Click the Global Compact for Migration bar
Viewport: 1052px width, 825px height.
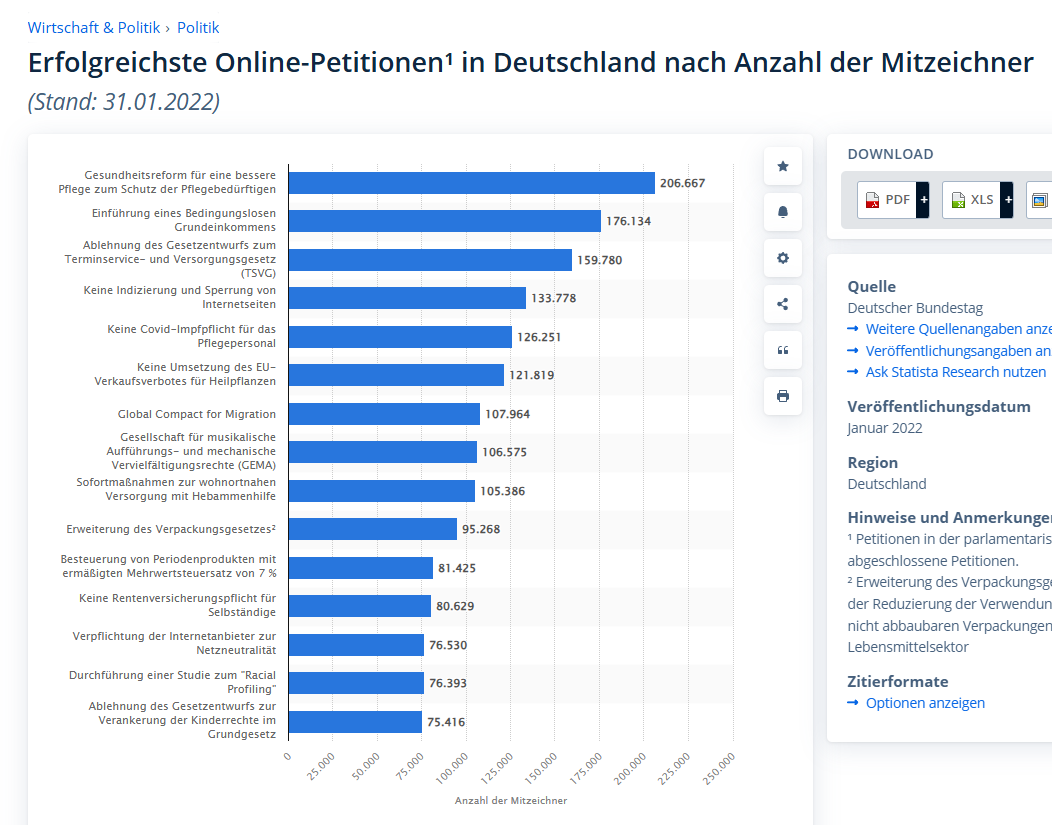[x=384, y=414]
